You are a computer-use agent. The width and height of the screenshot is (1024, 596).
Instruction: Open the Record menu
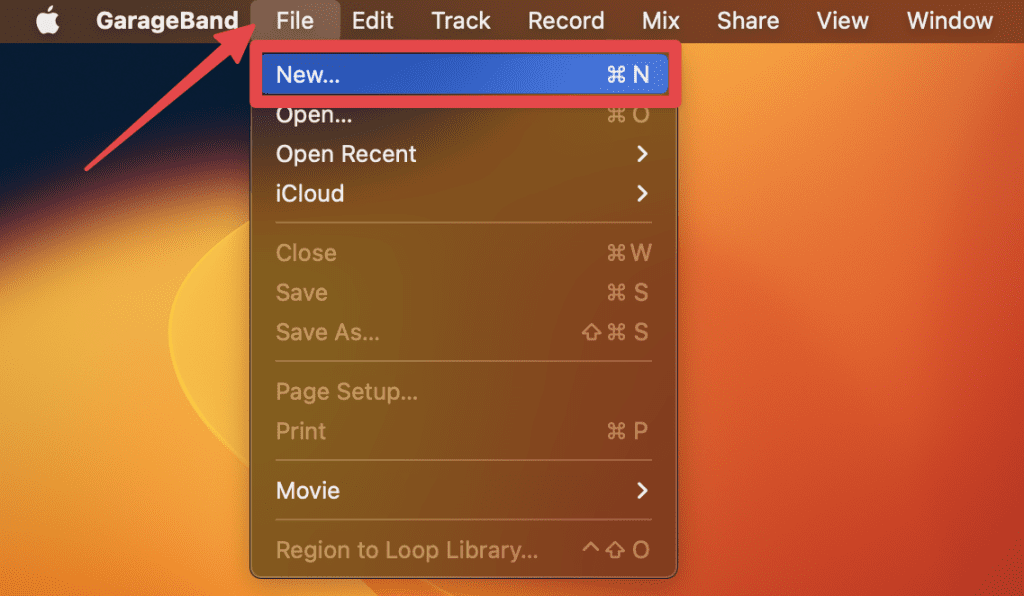coord(566,20)
